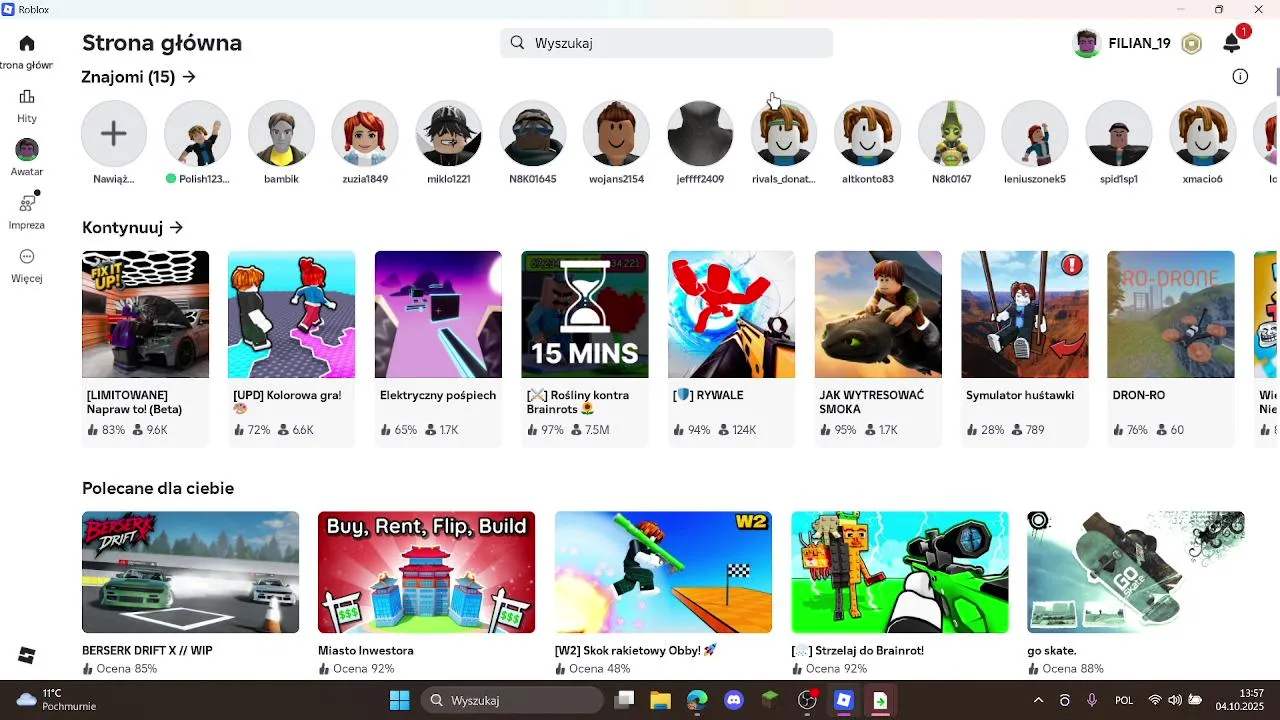Viewport: 1280px width, 720px height.
Task: Open Discord from the taskbar
Action: pyautogui.click(x=733, y=700)
